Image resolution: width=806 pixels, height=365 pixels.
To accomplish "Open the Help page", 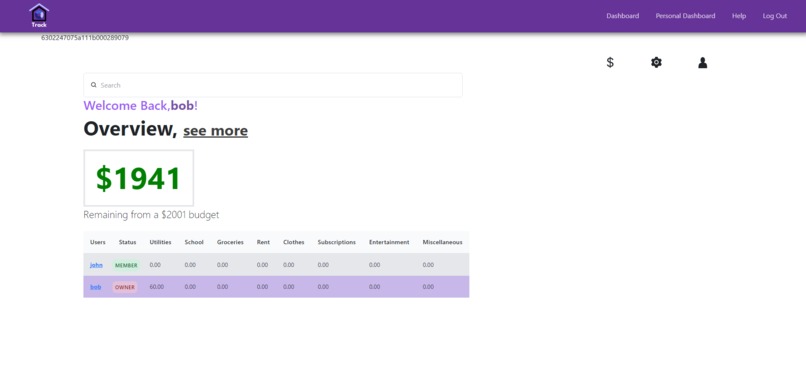I will click(x=739, y=16).
